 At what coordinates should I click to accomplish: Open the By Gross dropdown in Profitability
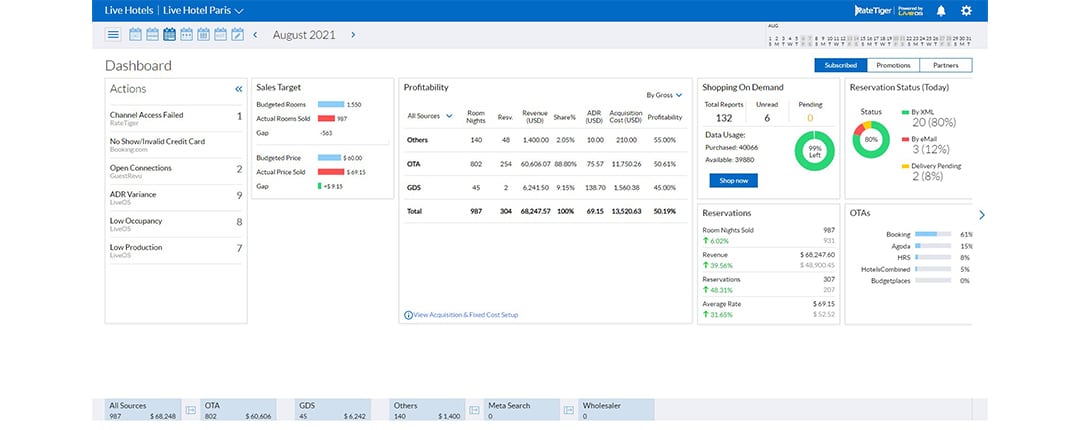pyautogui.click(x=665, y=95)
